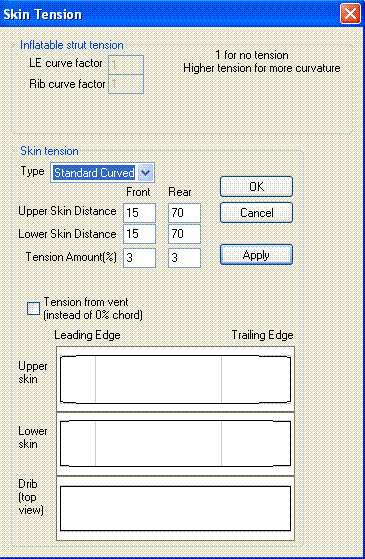Click the Tension from vent label text
Viewport: 365px width, 559px height.
point(93,308)
